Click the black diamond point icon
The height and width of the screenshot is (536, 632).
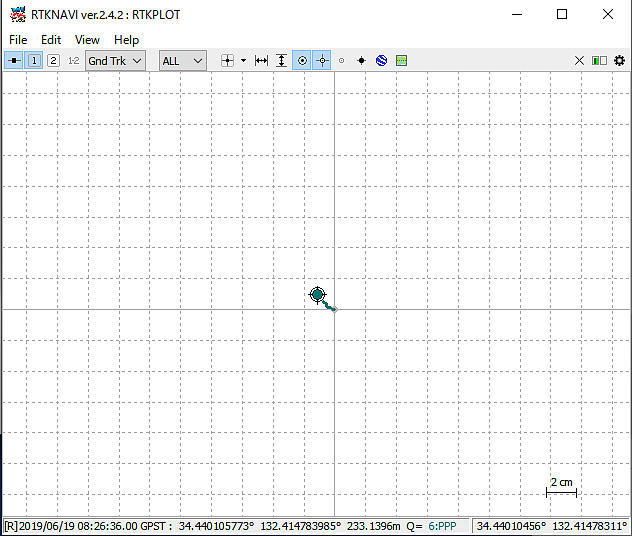tap(362, 61)
